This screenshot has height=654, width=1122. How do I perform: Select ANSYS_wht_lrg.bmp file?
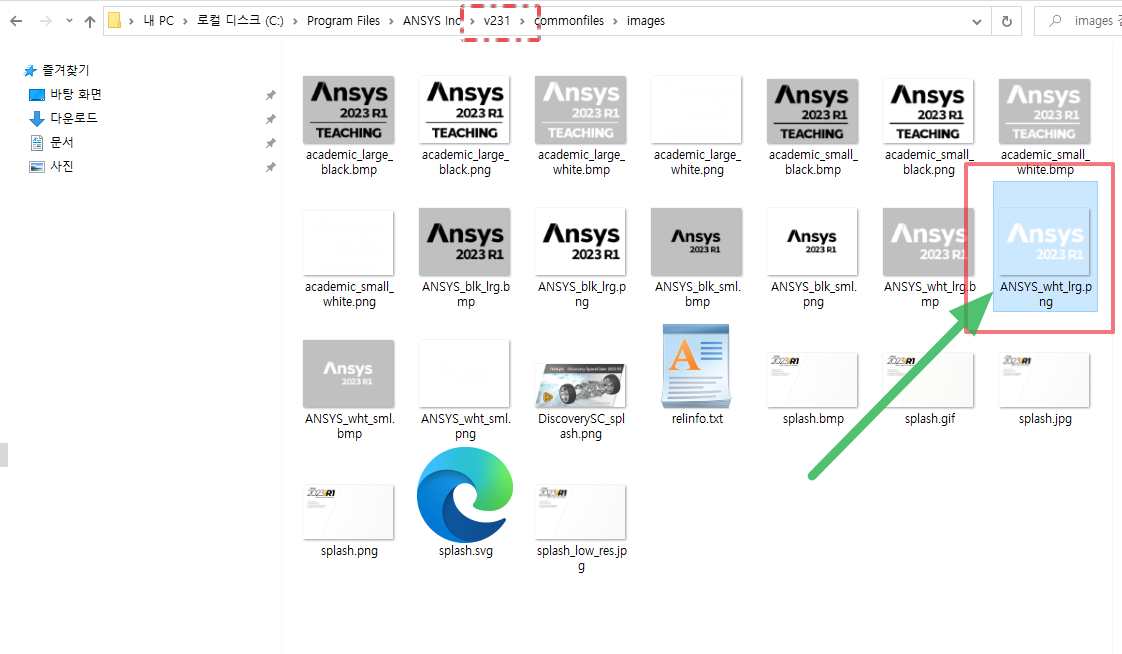(928, 258)
